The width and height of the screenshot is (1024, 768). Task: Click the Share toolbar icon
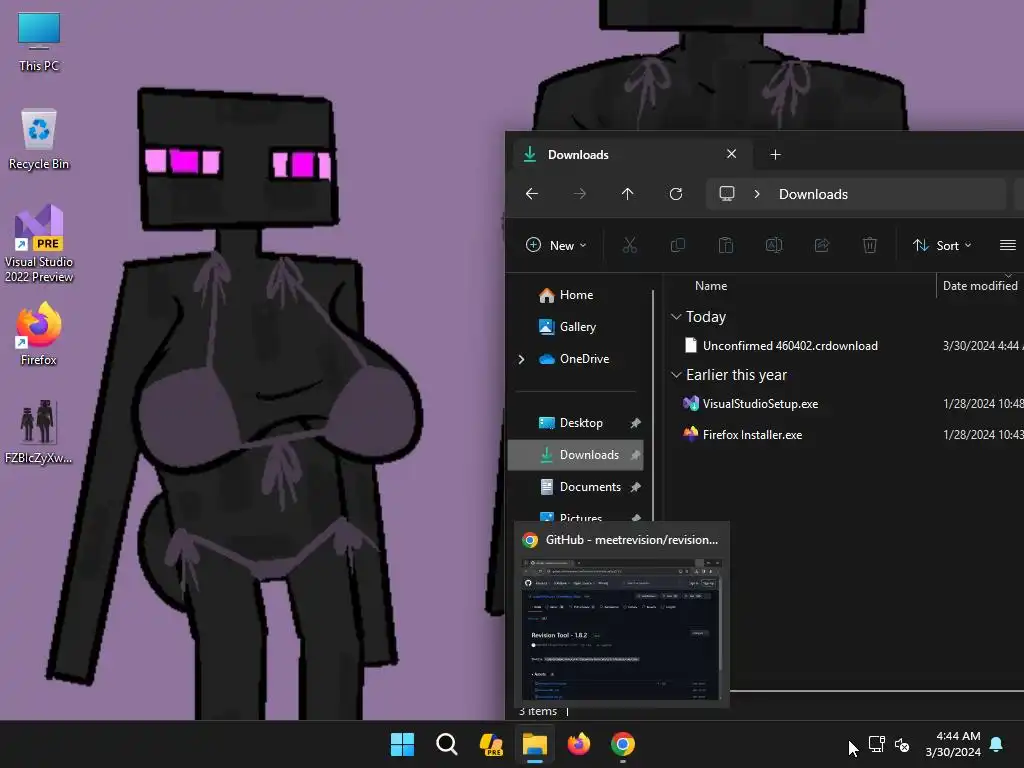[x=822, y=246]
